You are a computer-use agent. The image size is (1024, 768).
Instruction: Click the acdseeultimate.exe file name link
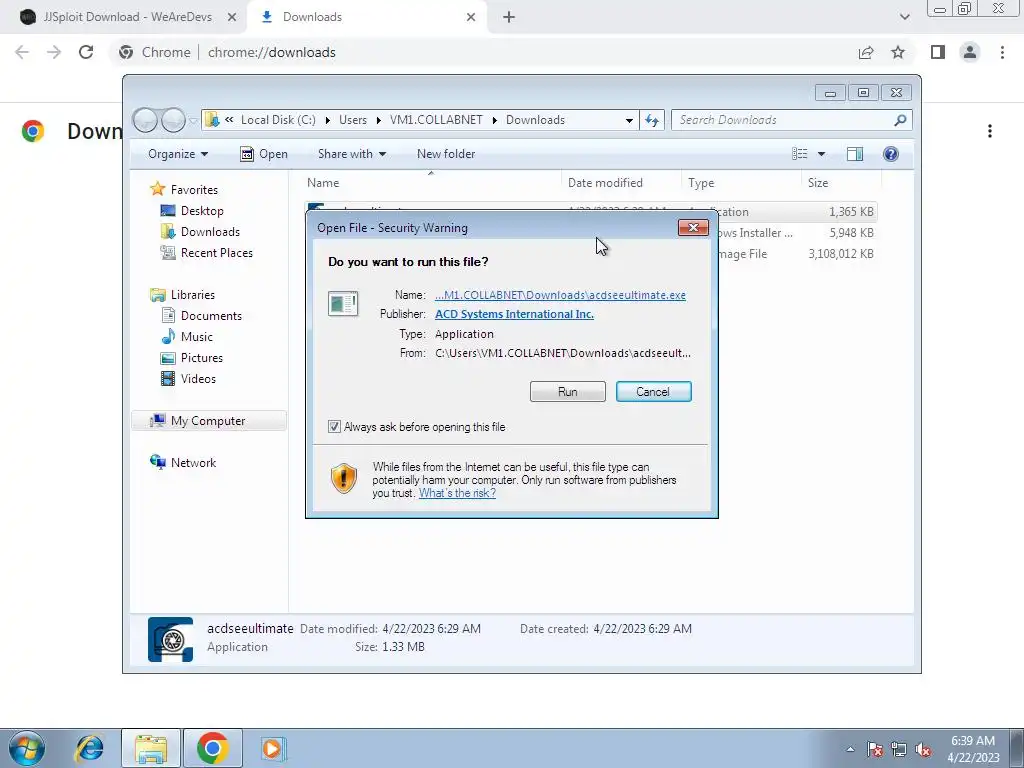pyautogui.click(x=560, y=295)
